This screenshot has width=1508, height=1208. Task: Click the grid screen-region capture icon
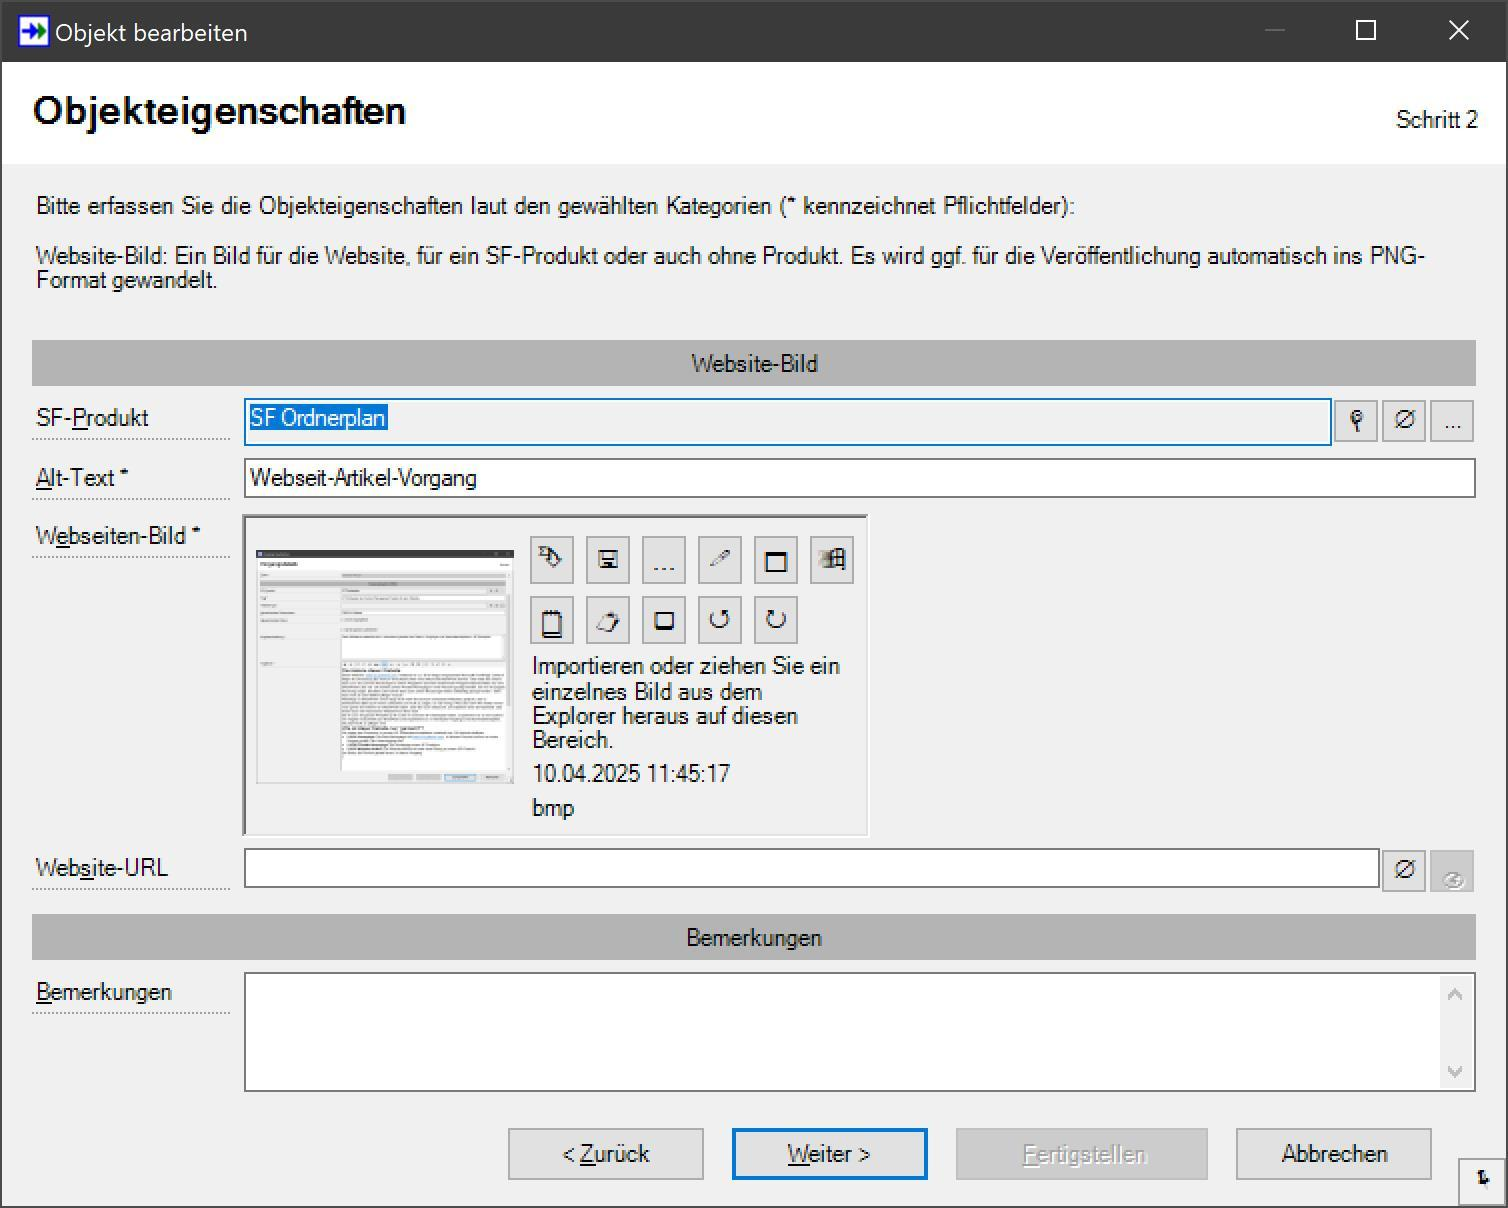pyautogui.click(x=832, y=559)
